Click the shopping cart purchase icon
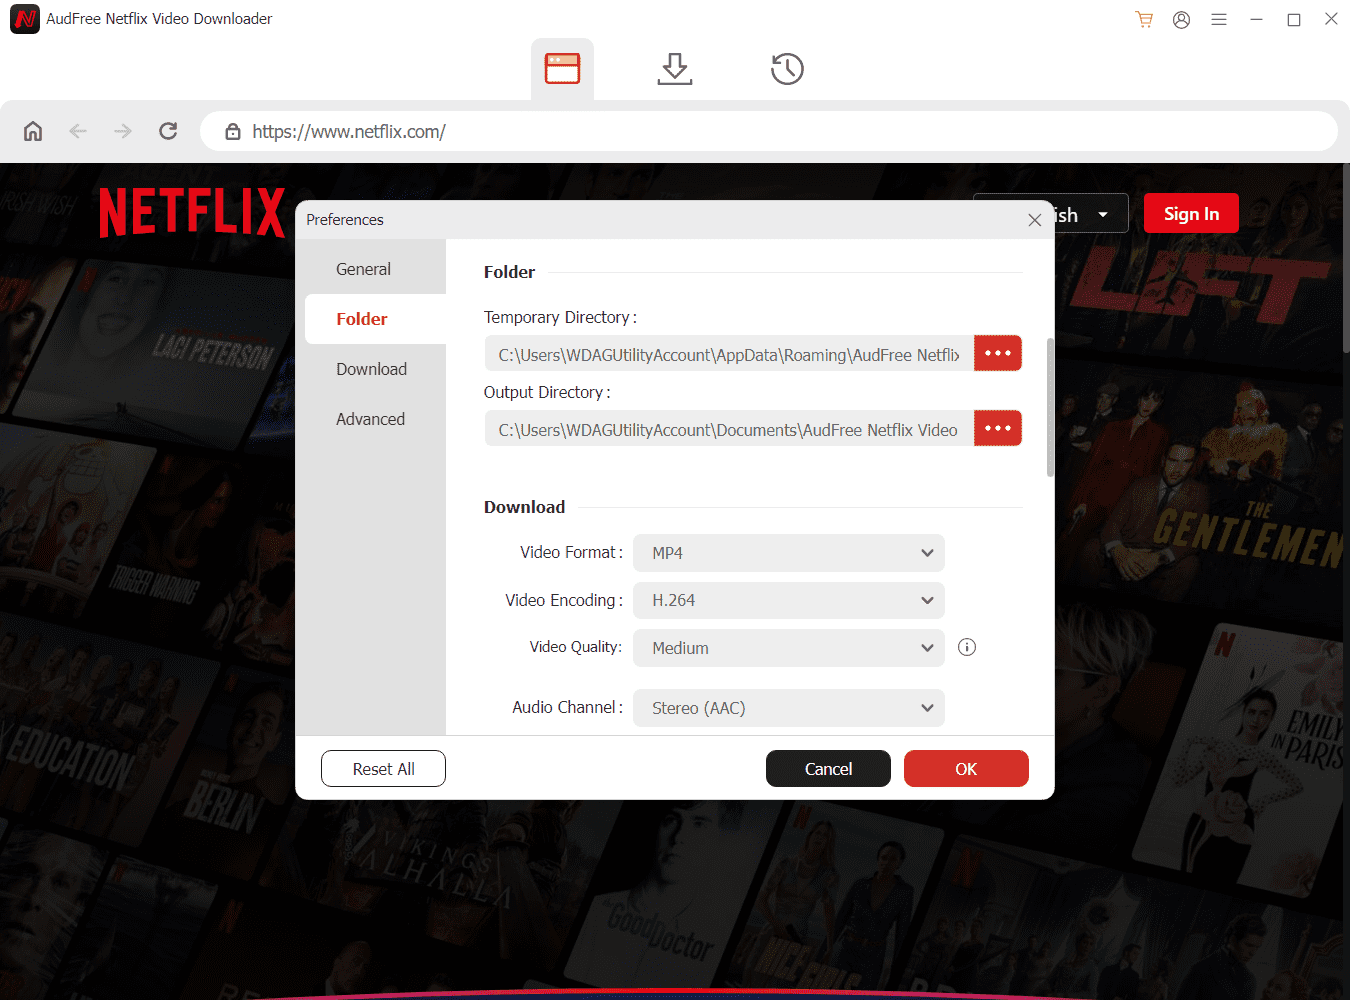The image size is (1350, 1000). coord(1144,19)
